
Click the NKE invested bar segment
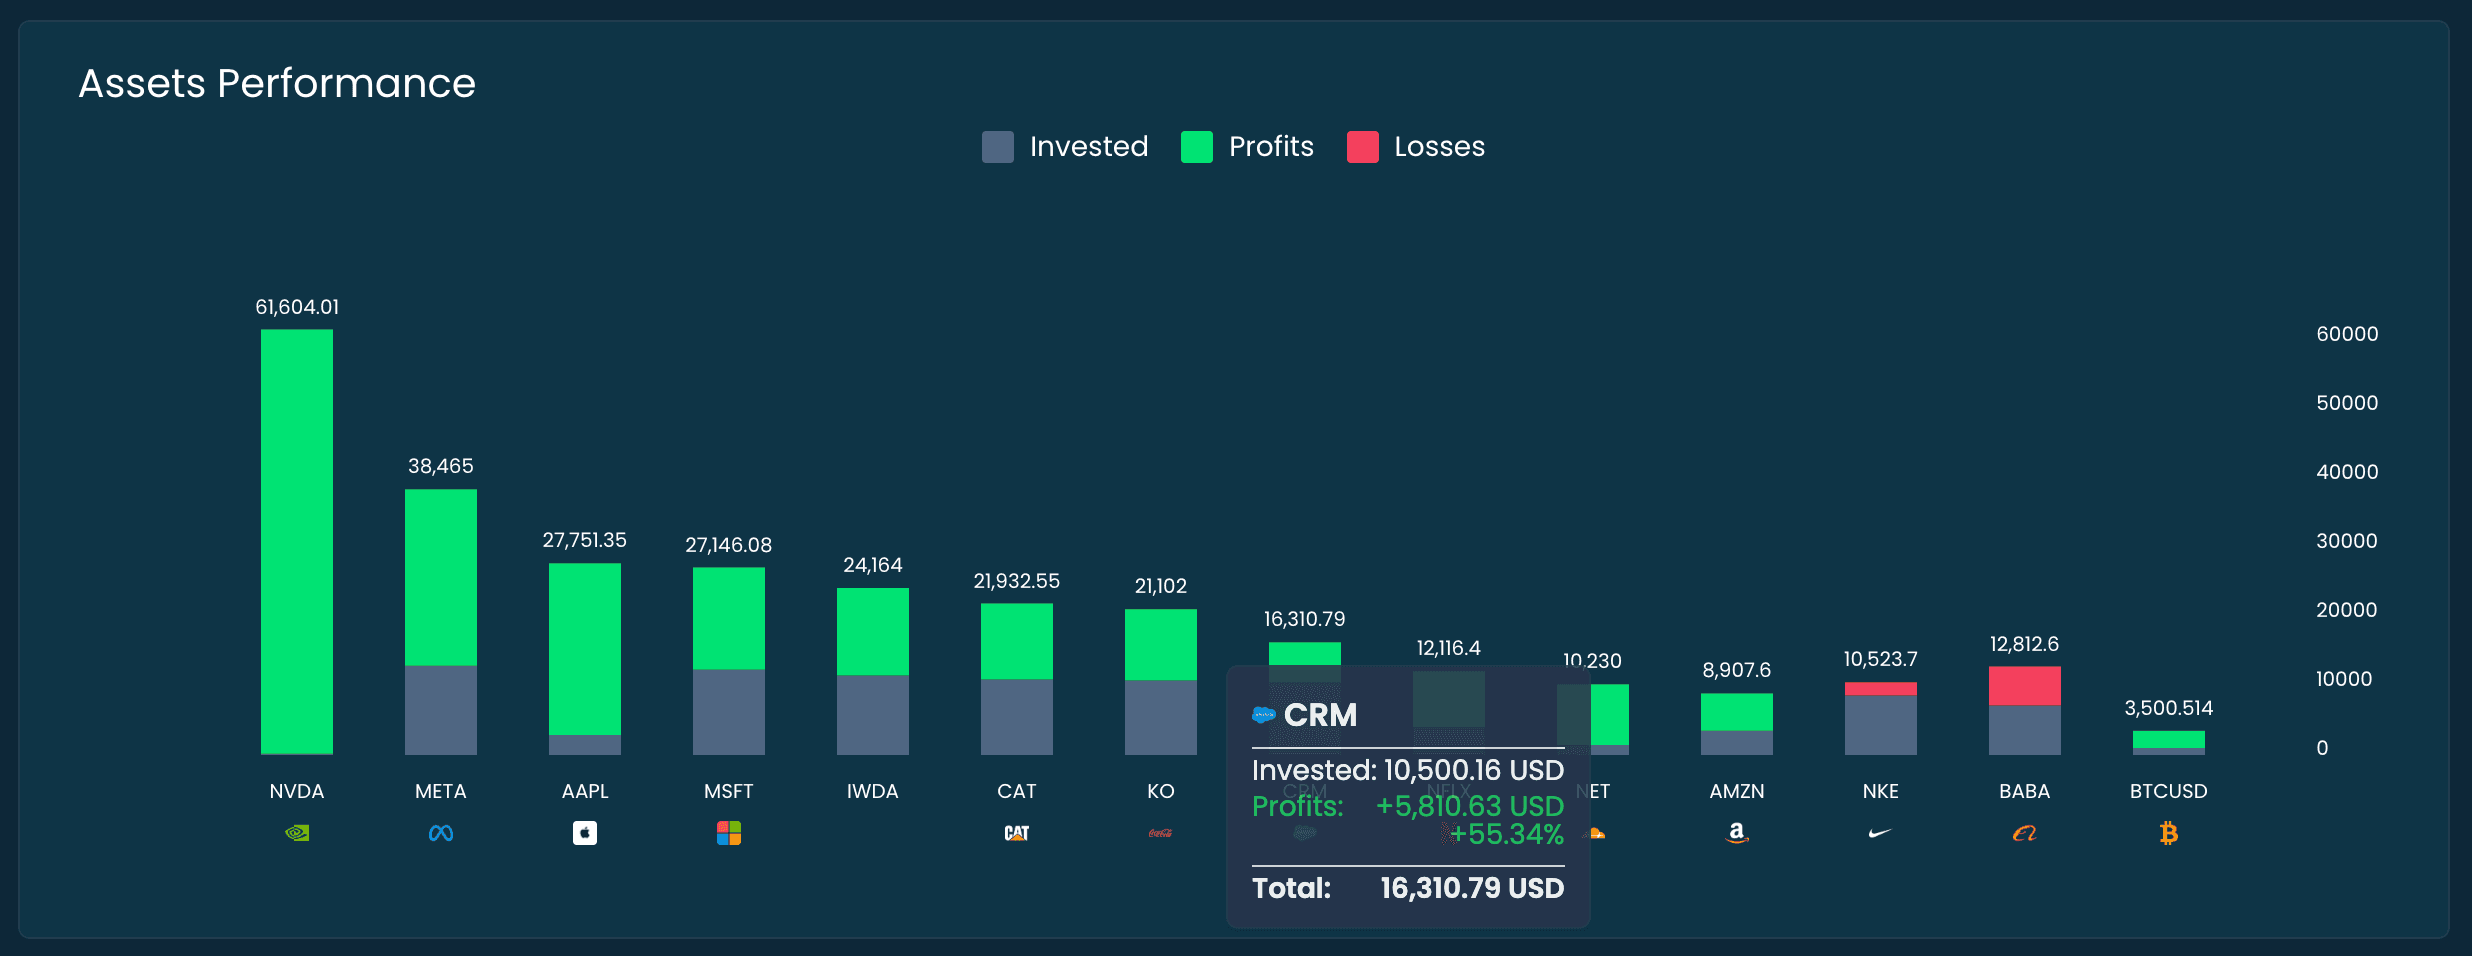(x=1881, y=725)
